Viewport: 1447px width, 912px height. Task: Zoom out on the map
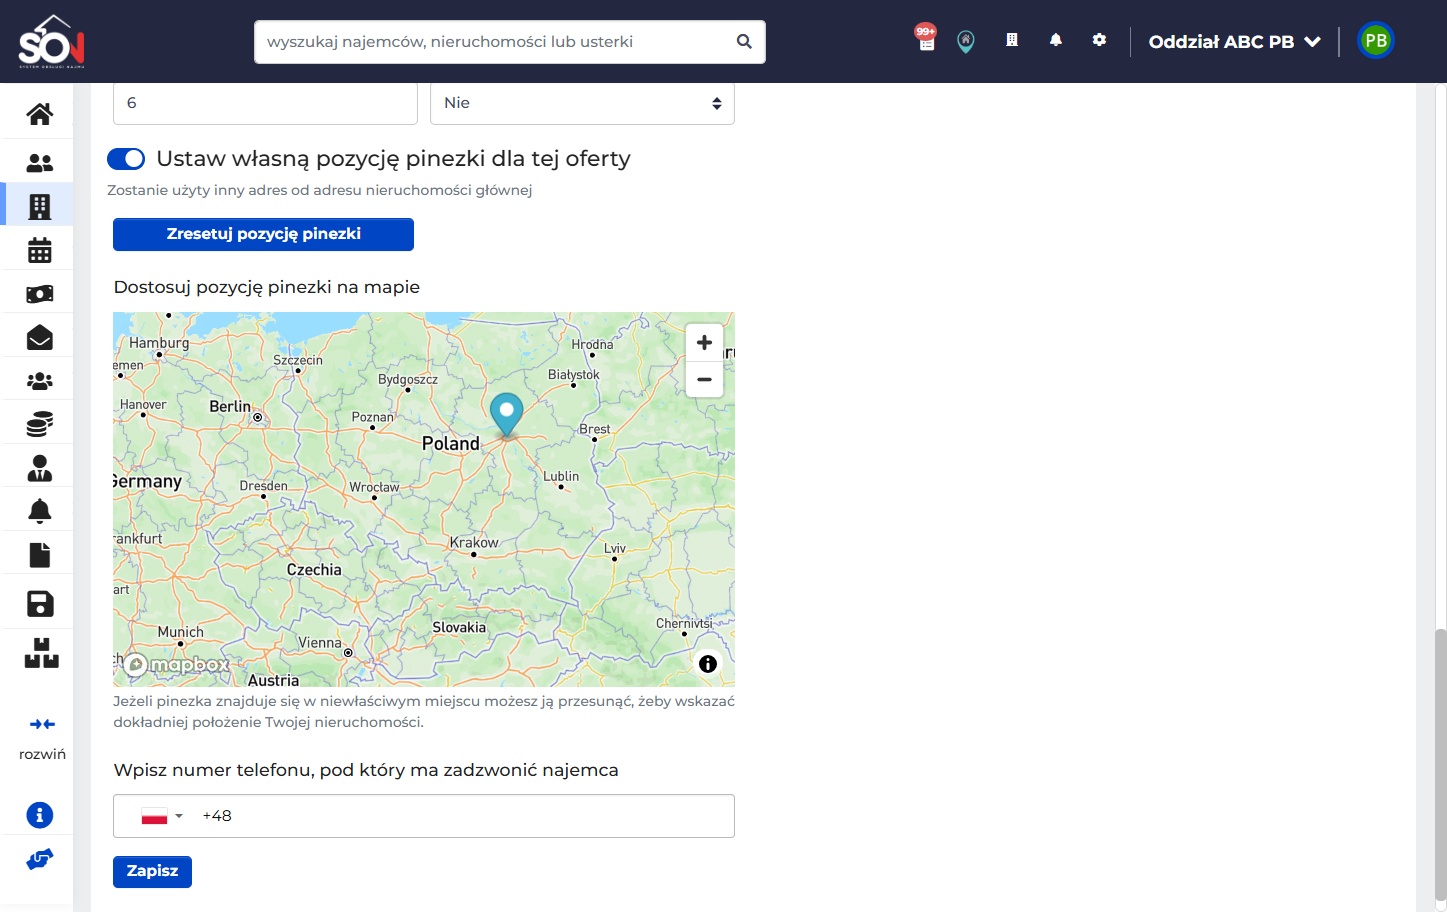pos(704,379)
